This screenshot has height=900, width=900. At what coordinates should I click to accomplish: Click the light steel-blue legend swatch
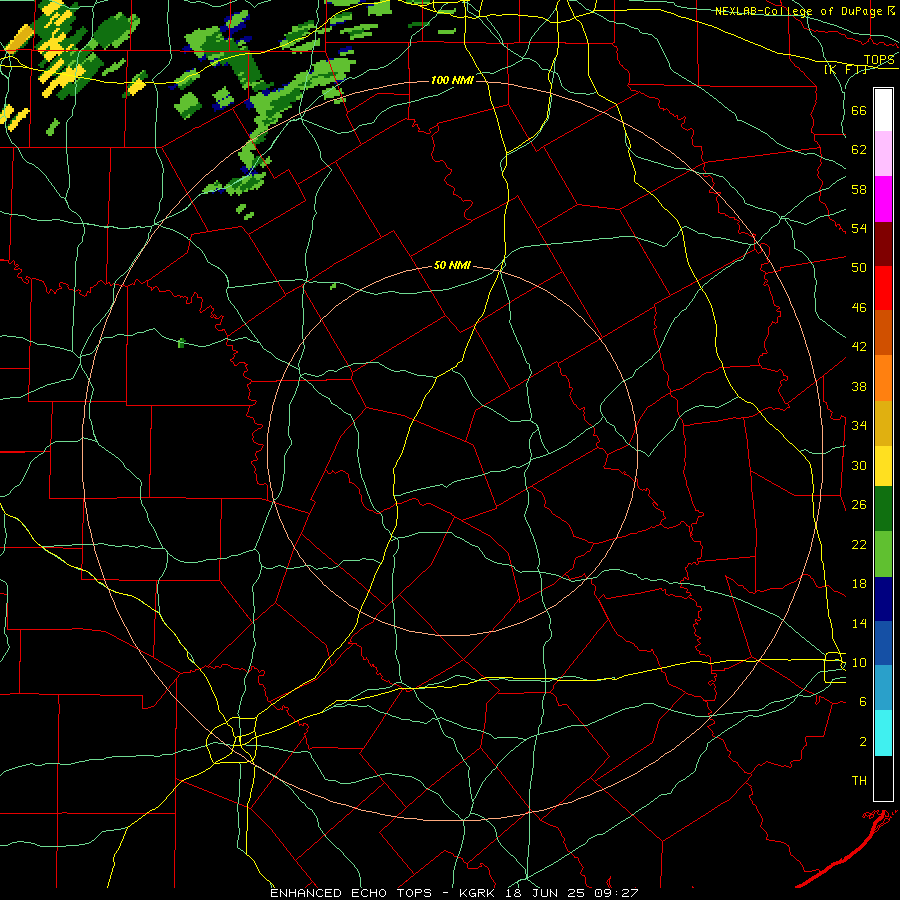point(883,688)
